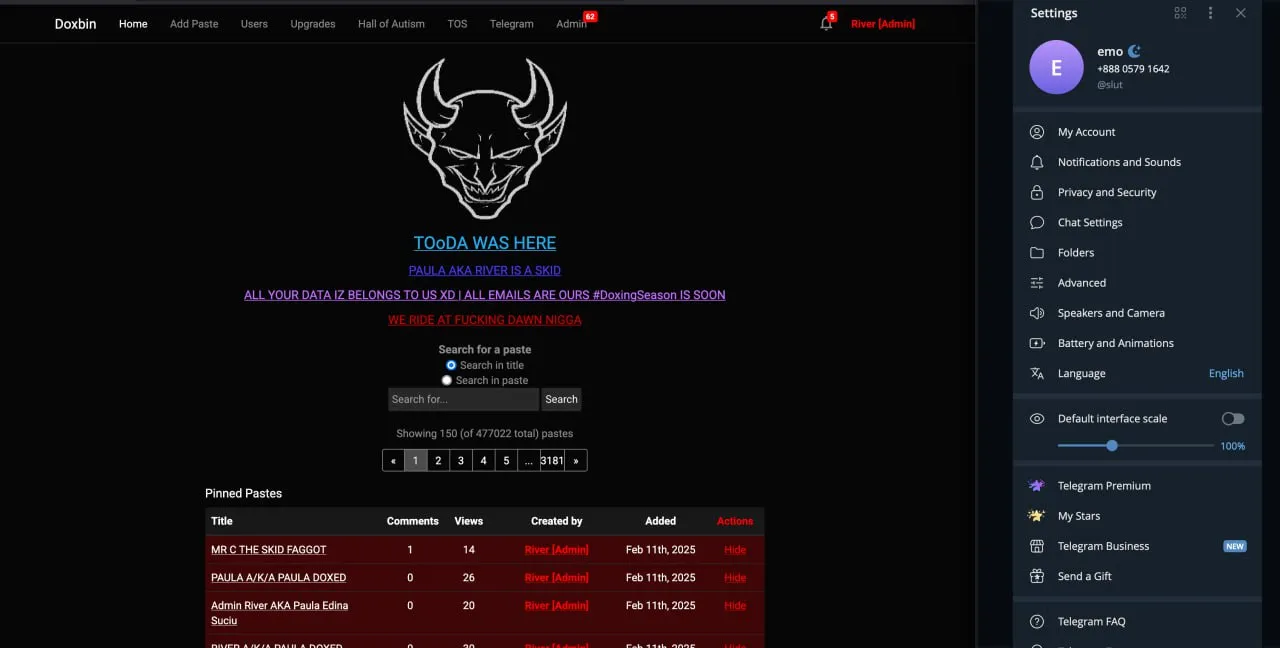Click the My Stars icon
This screenshot has height=648, width=1280.
1037,516
